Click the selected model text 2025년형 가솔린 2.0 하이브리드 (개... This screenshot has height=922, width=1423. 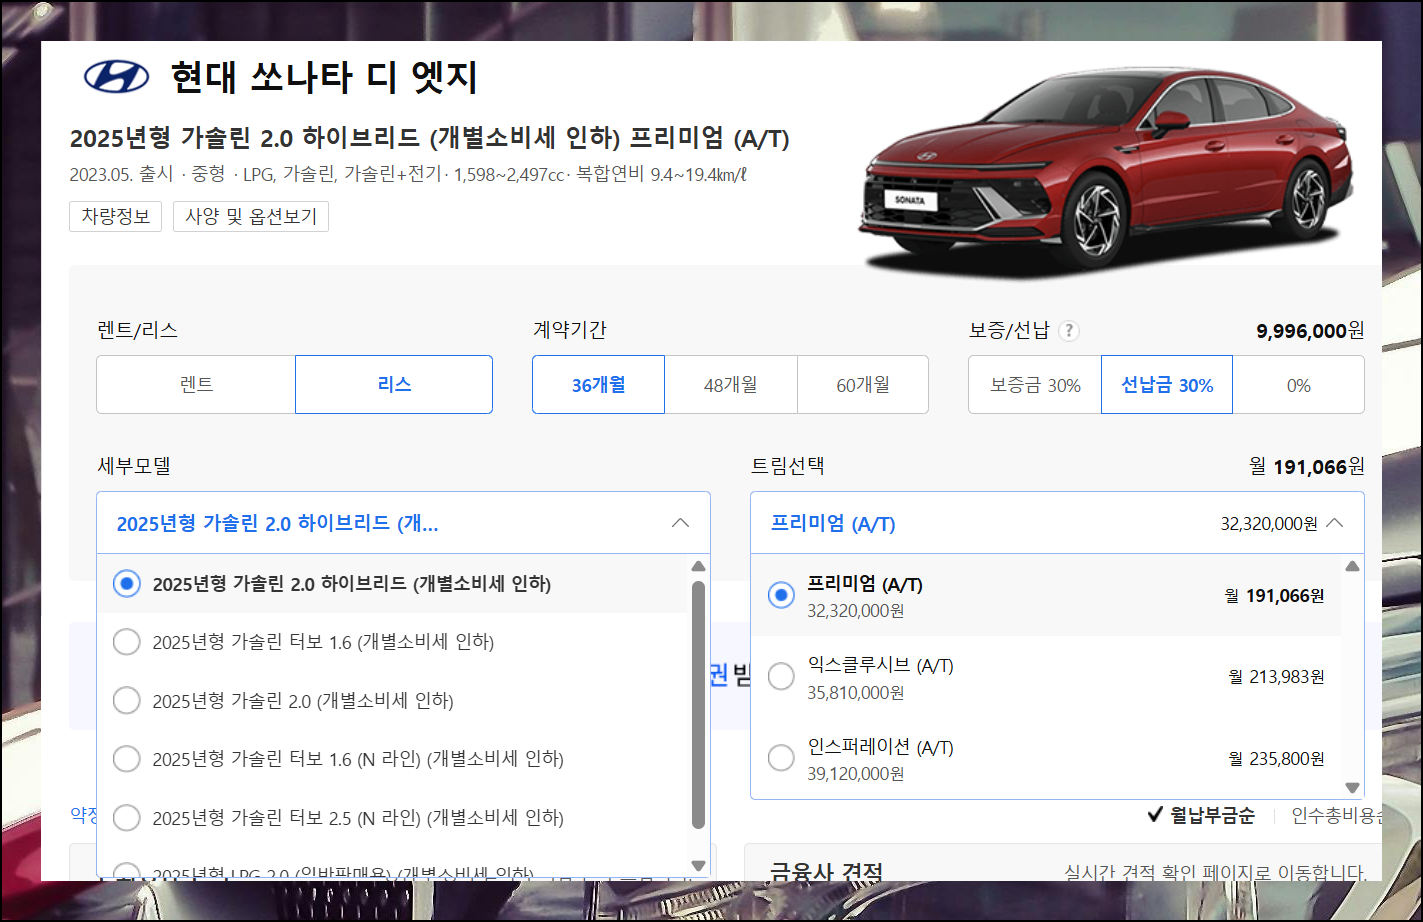(277, 523)
